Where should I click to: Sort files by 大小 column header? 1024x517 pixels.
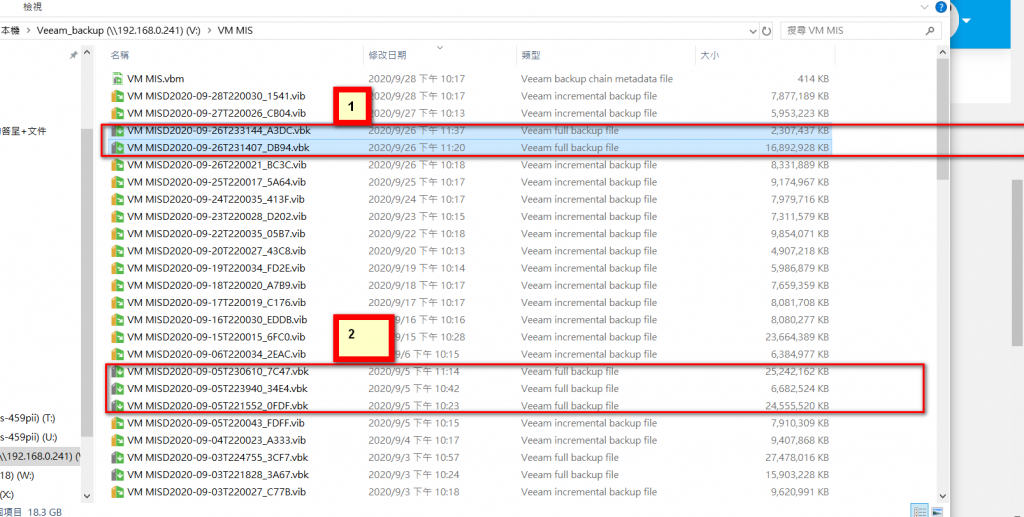tap(709, 55)
